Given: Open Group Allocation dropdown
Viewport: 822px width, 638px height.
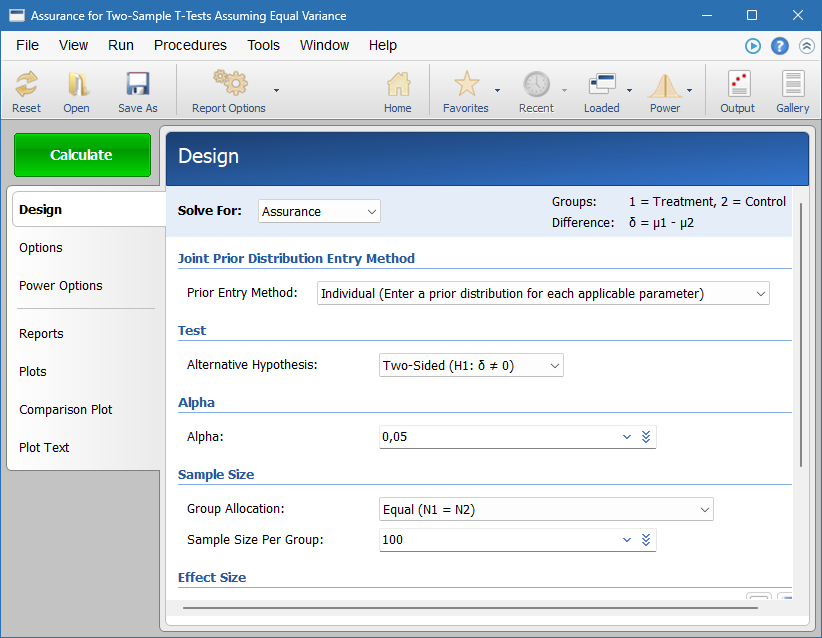Looking at the screenshot, I should coord(546,510).
